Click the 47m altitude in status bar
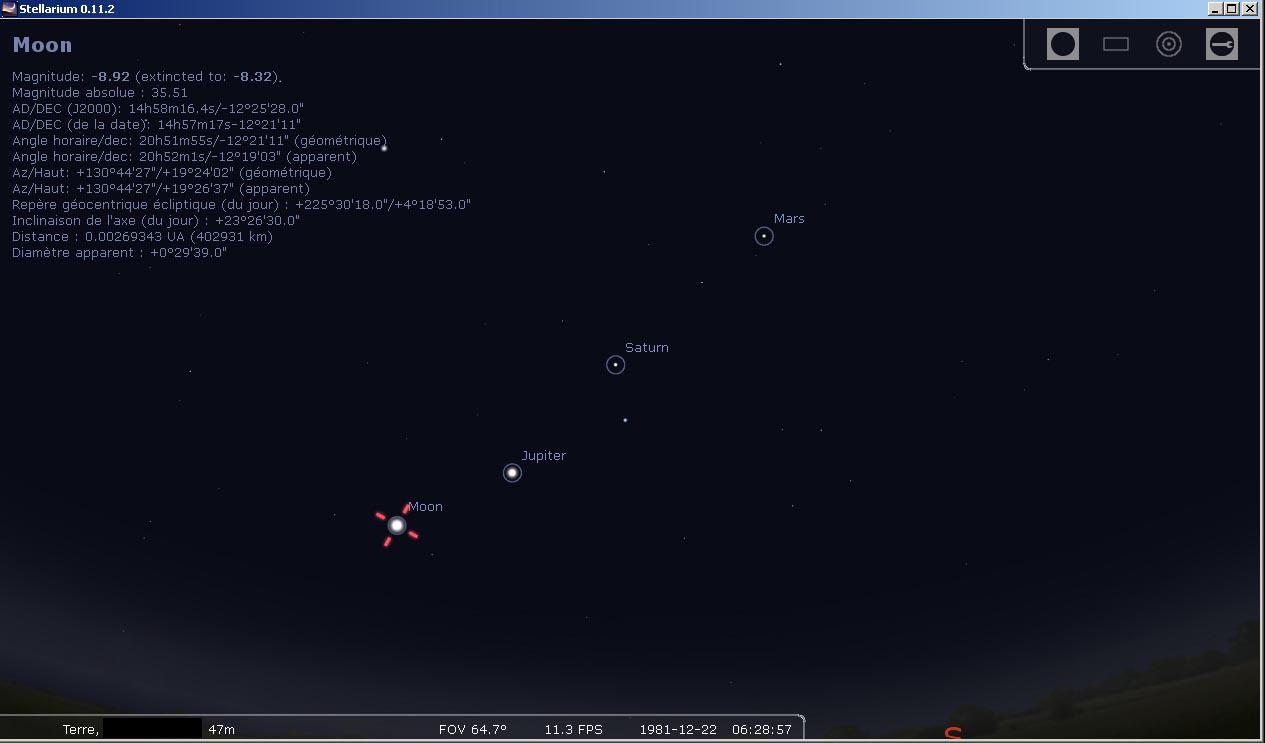This screenshot has width=1265, height=743. 222,730
